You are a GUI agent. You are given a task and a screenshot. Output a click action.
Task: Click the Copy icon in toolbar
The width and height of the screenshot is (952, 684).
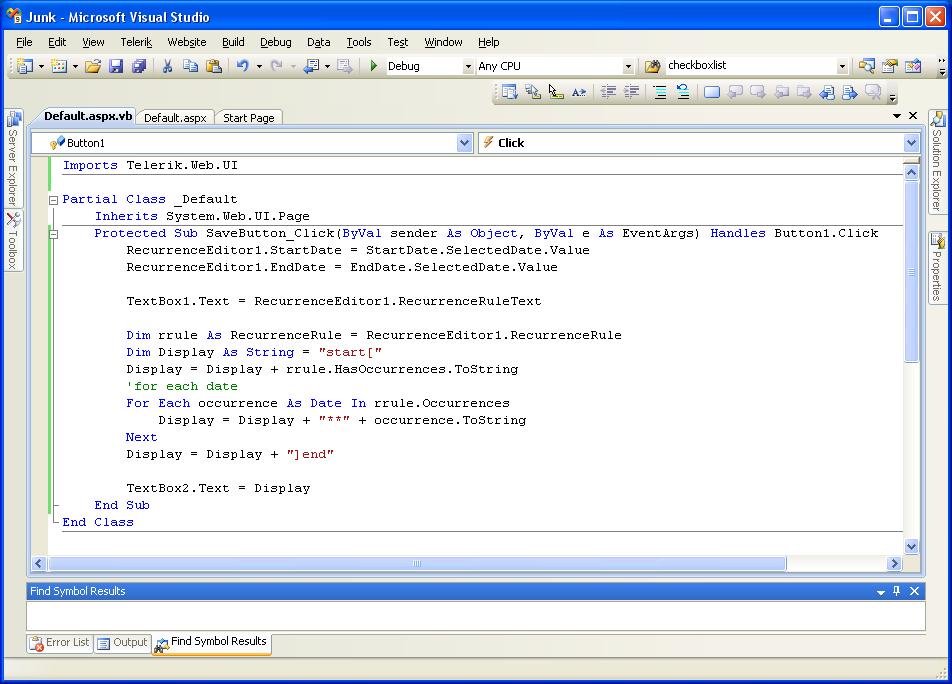[x=190, y=66]
